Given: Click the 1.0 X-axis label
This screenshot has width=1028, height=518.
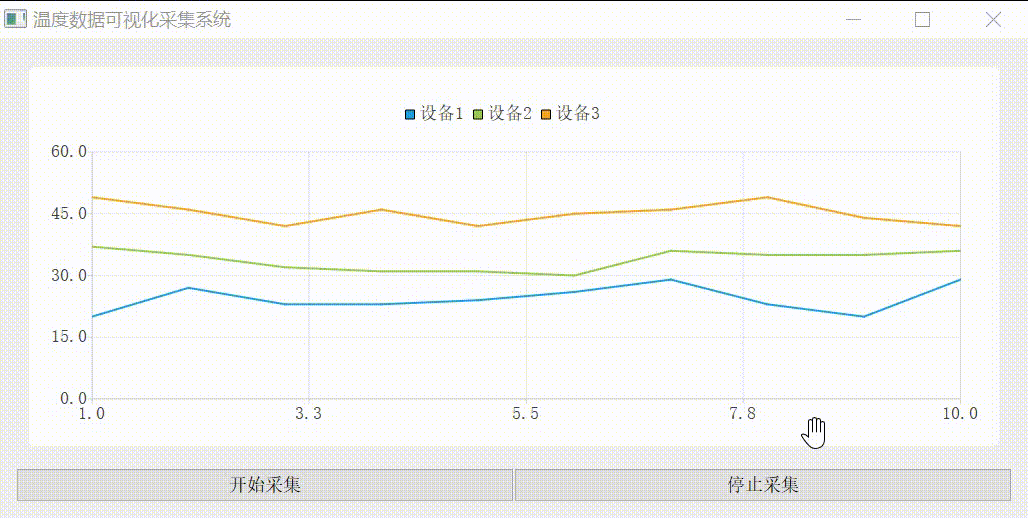Looking at the screenshot, I should (x=92, y=414).
